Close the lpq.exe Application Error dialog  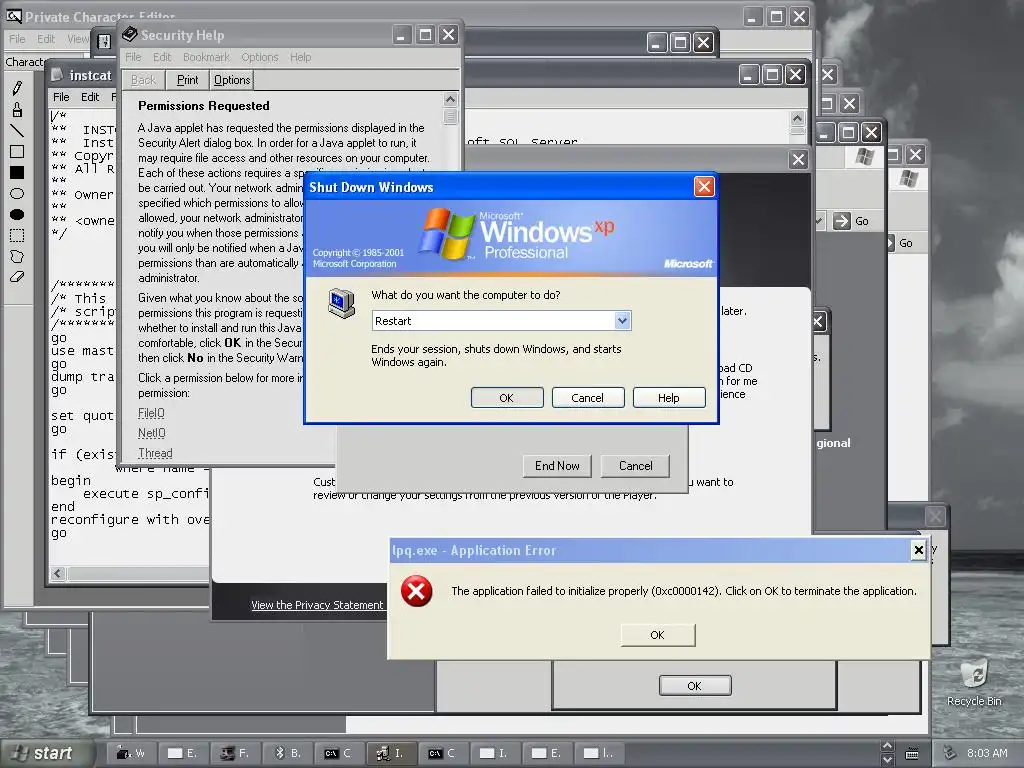(918, 550)
